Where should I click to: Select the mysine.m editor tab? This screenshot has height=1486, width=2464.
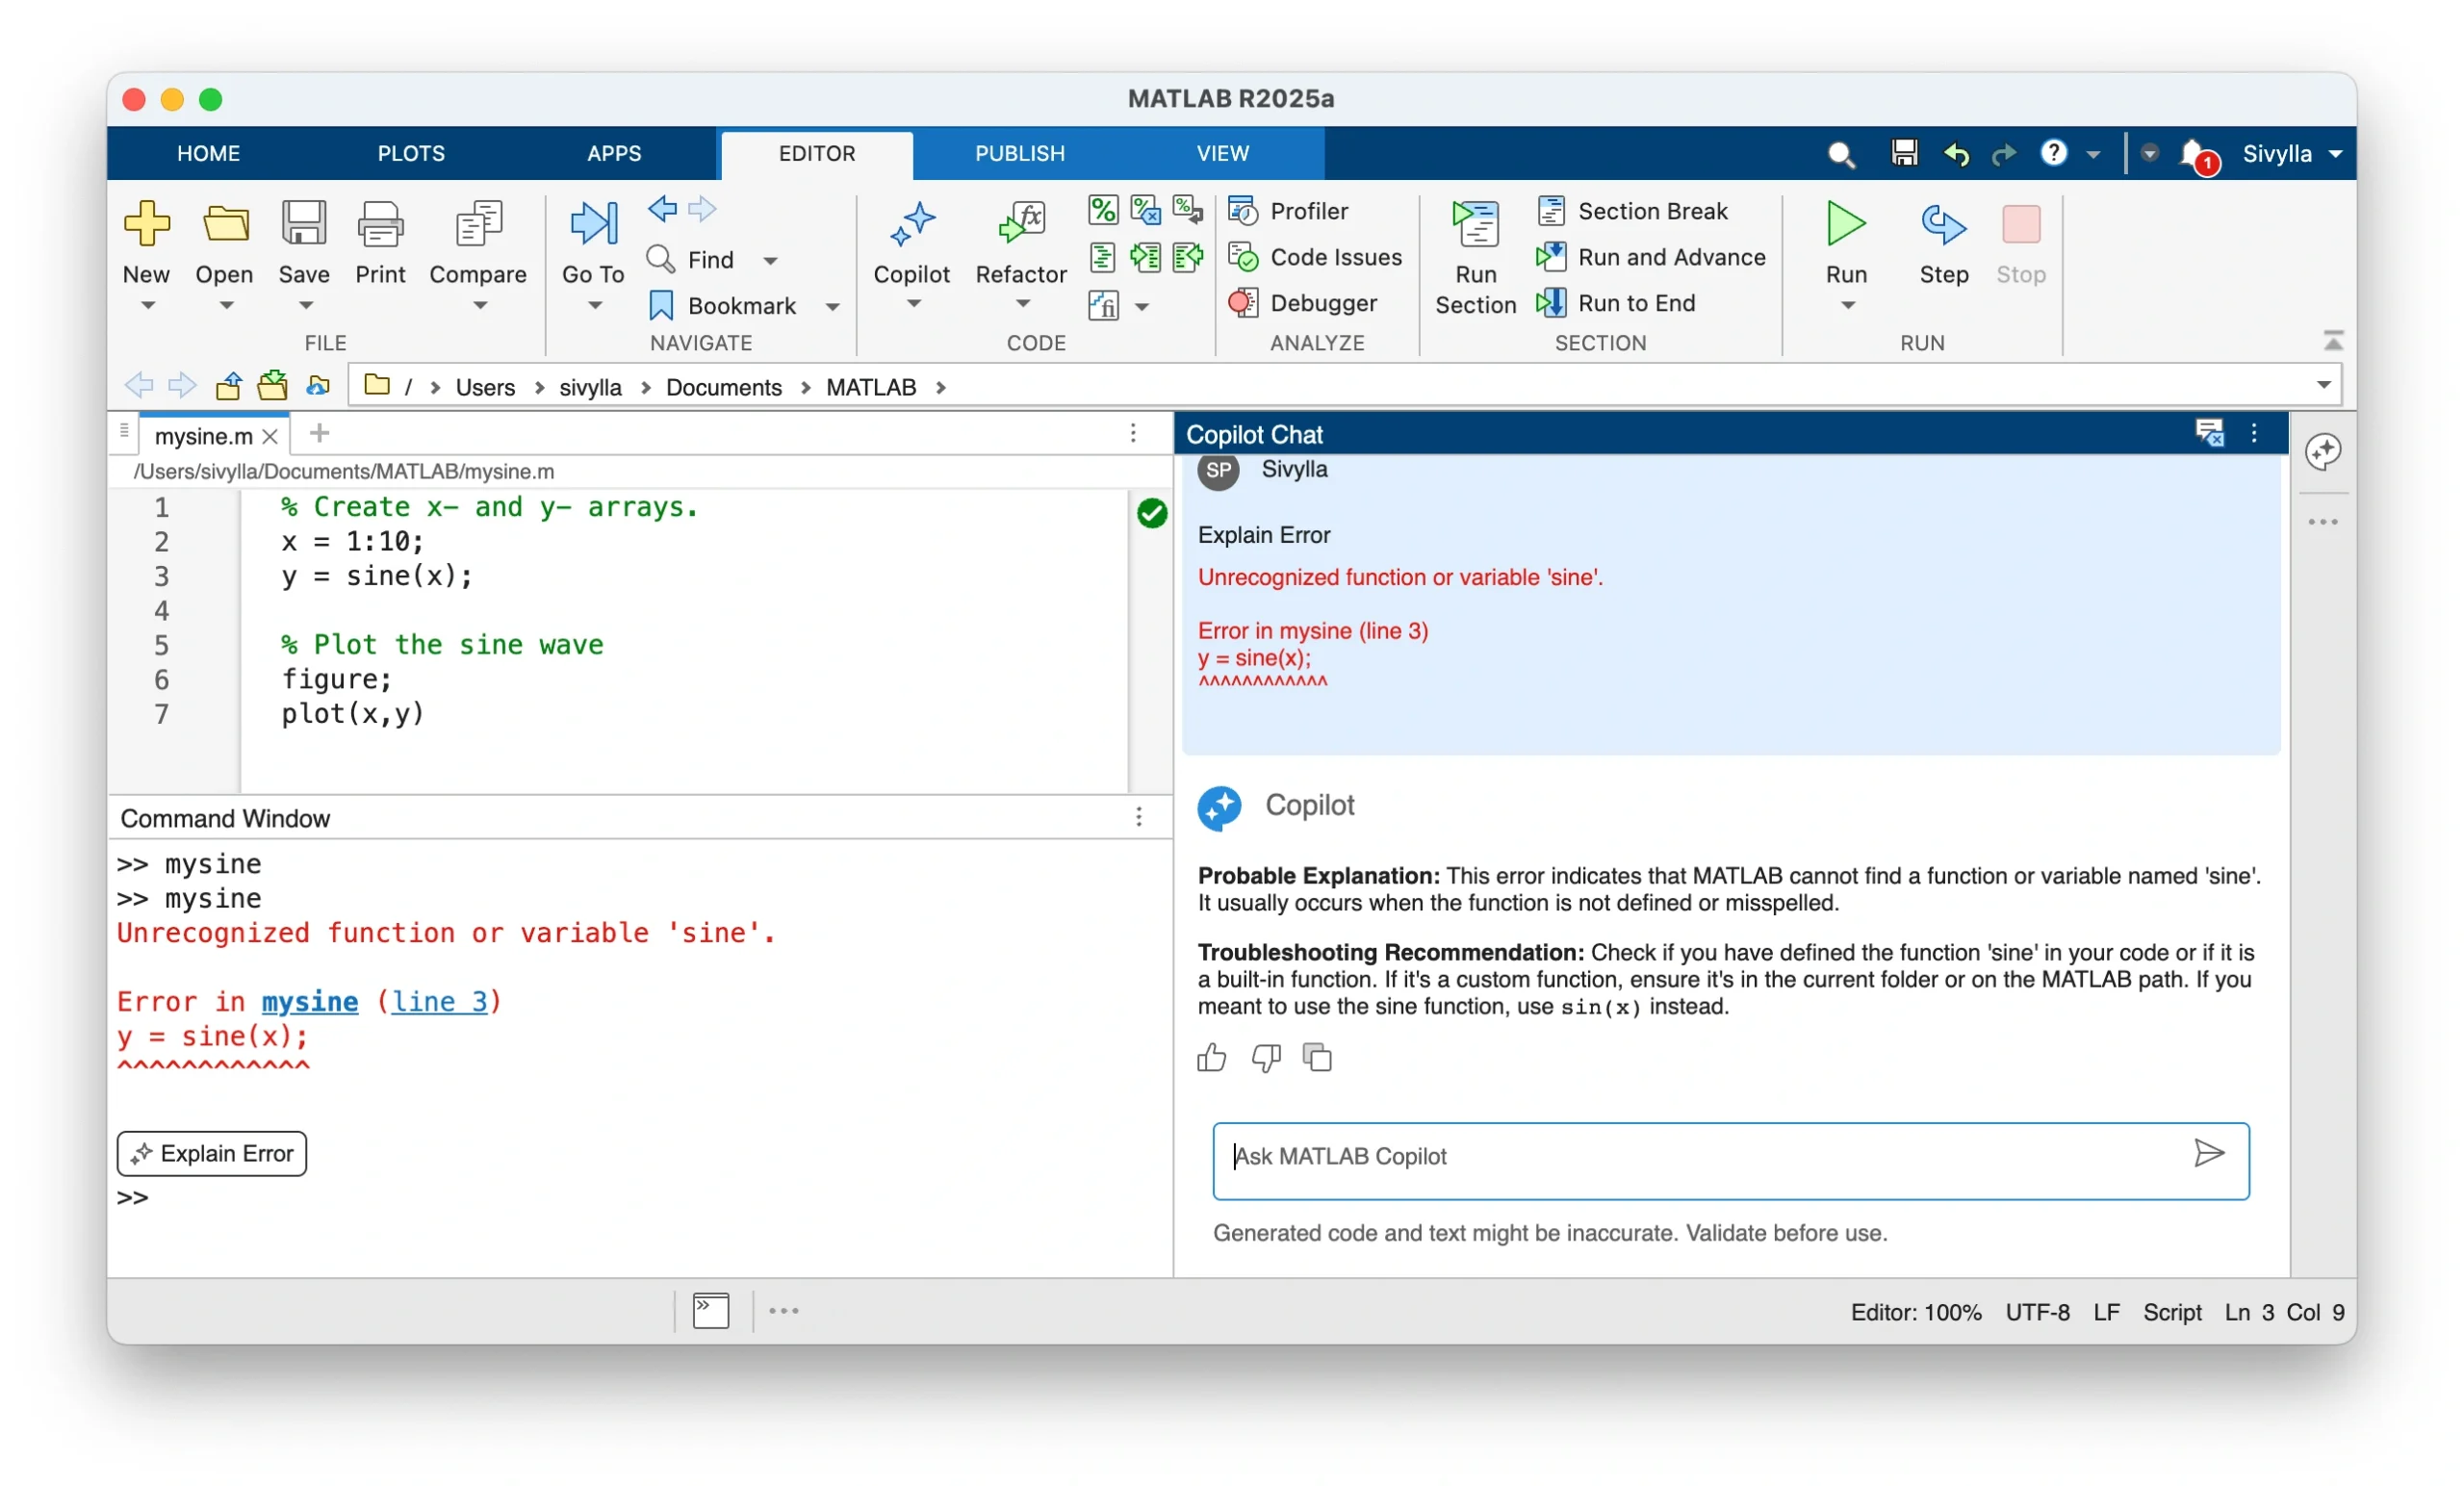[205, 434]
